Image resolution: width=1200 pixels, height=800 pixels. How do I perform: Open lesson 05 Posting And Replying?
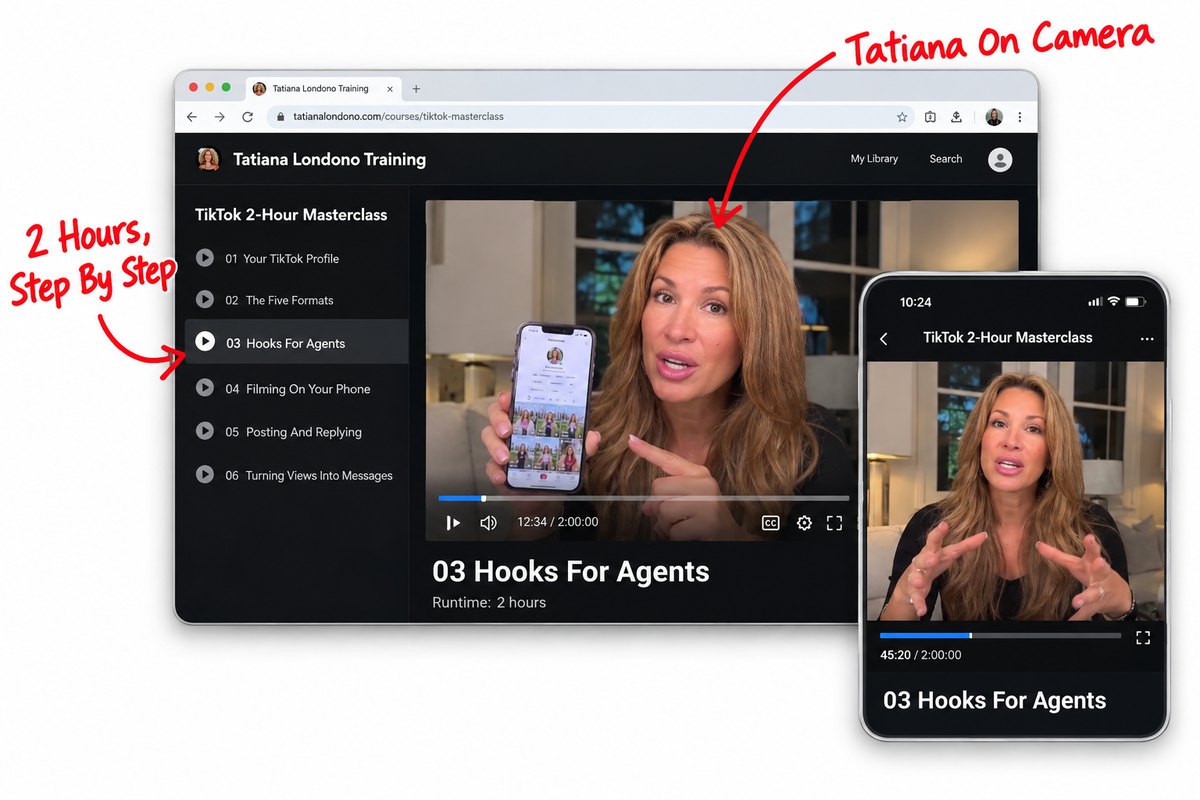[297, 432]
